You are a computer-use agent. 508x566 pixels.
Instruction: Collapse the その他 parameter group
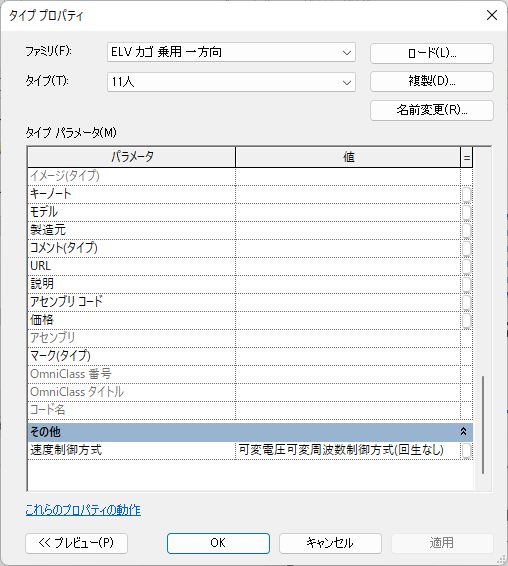click(x=463, y=432)
